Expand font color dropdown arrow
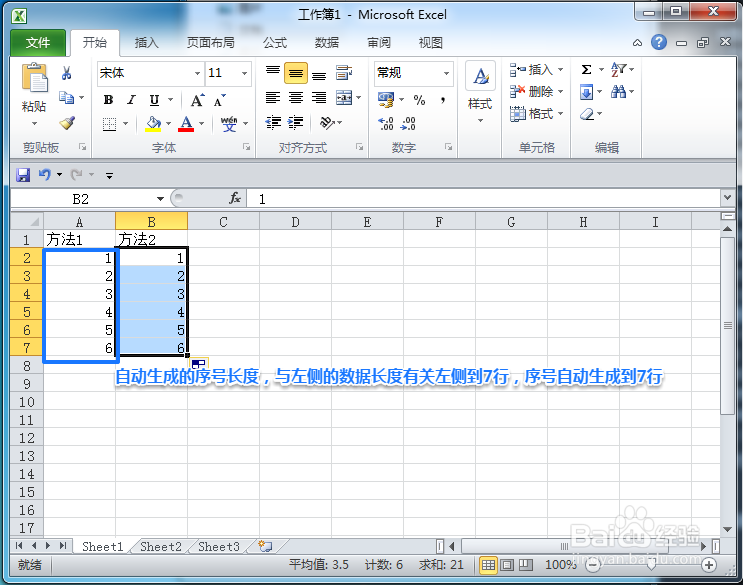Screen dimensions: 743x585 click(x=201, y=124)
